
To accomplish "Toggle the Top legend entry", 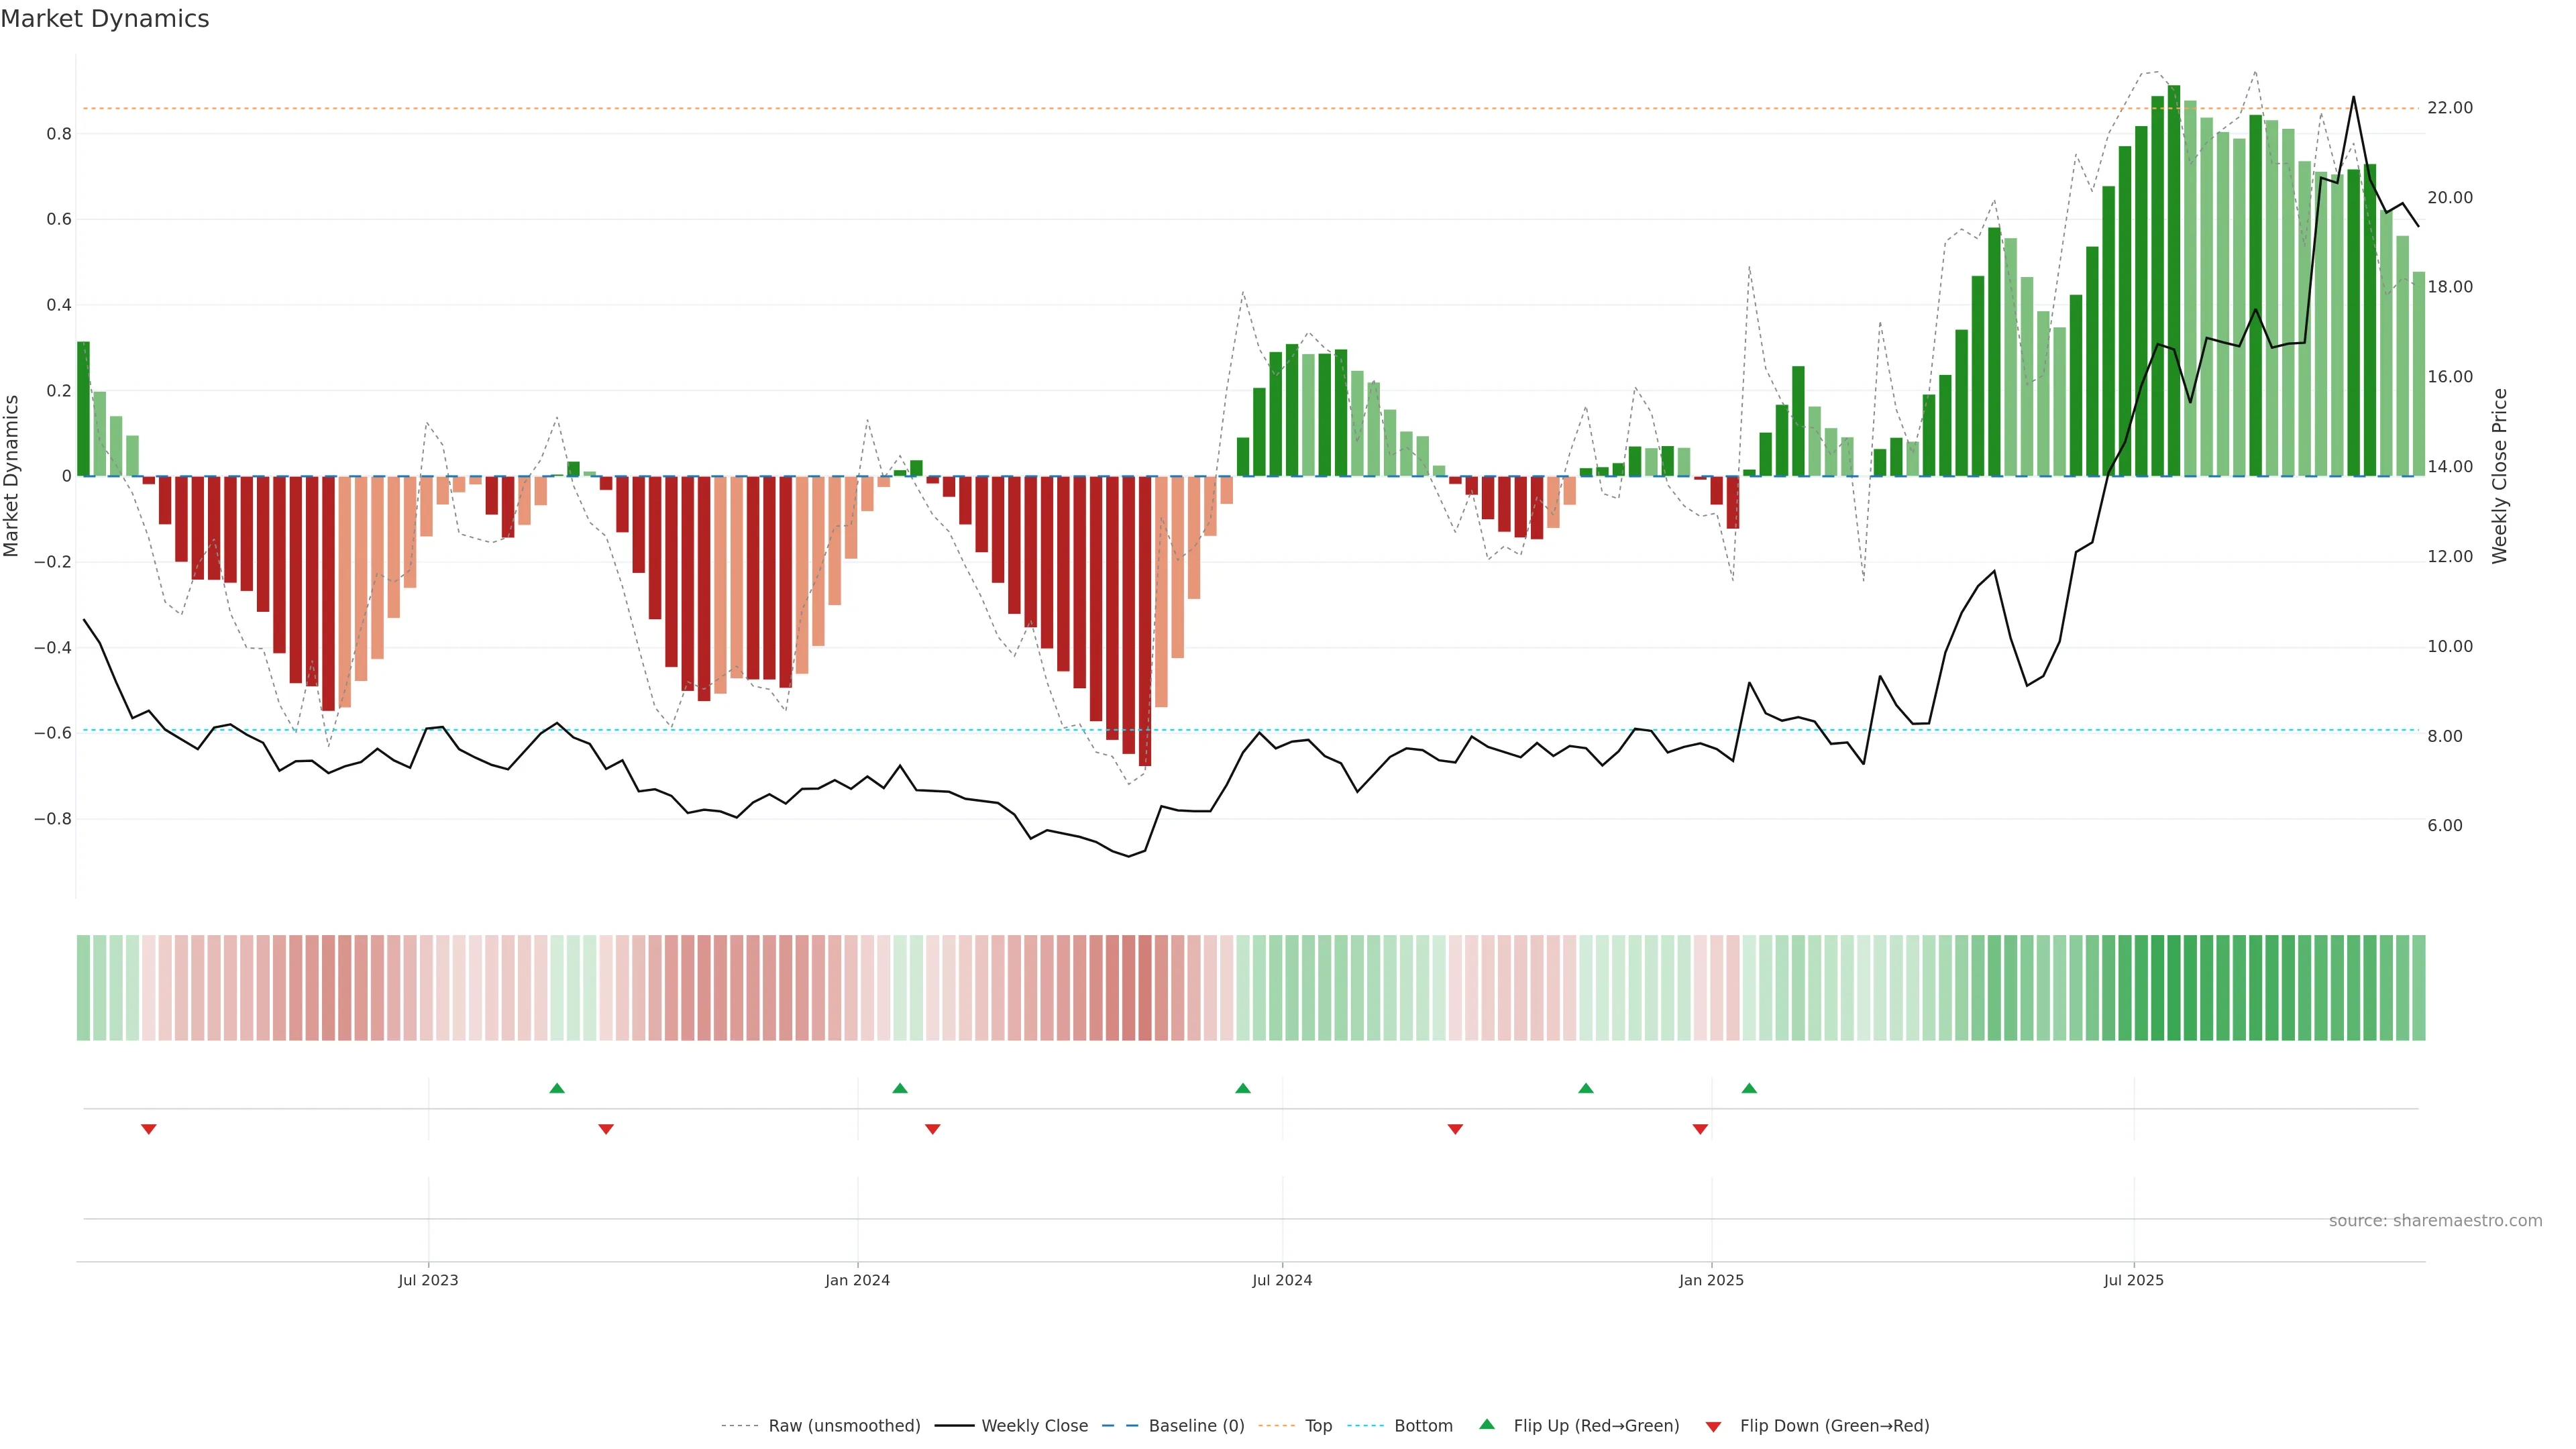I will pos(1318,1426).
